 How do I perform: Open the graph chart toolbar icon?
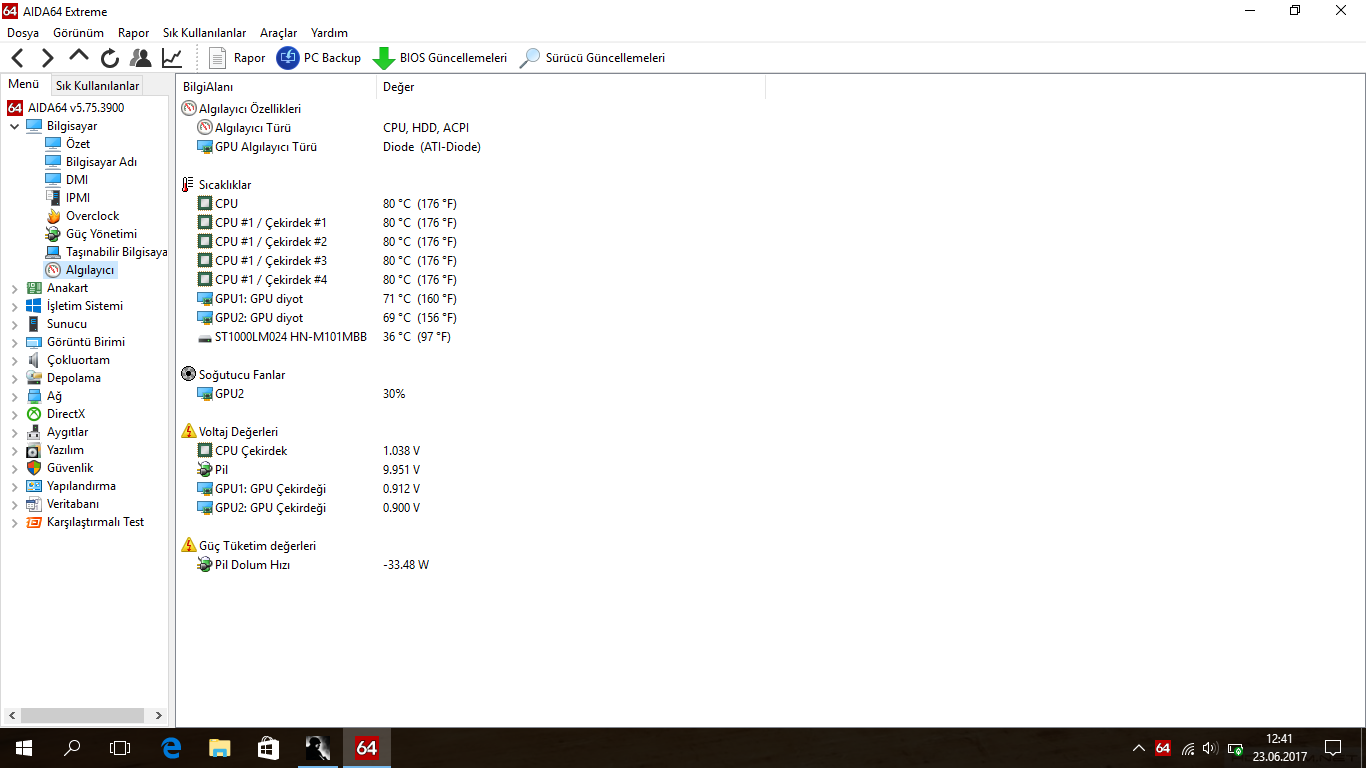[x=172, y=58]
